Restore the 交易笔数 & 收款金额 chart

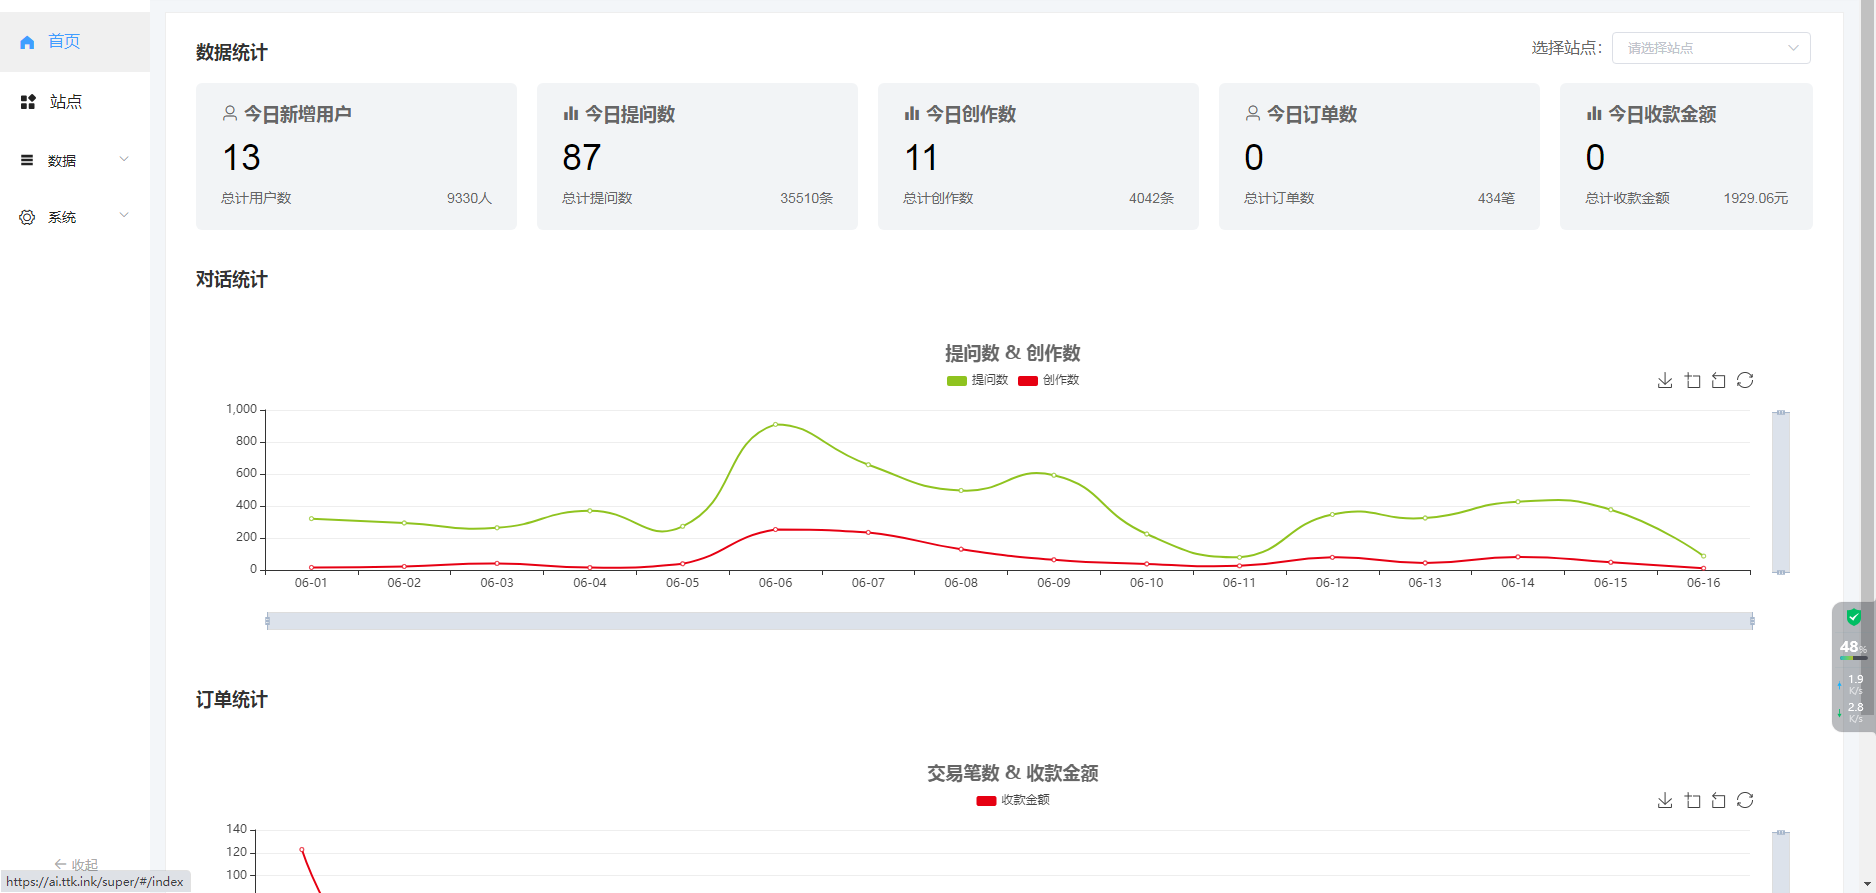click(x=1745, y=800)
